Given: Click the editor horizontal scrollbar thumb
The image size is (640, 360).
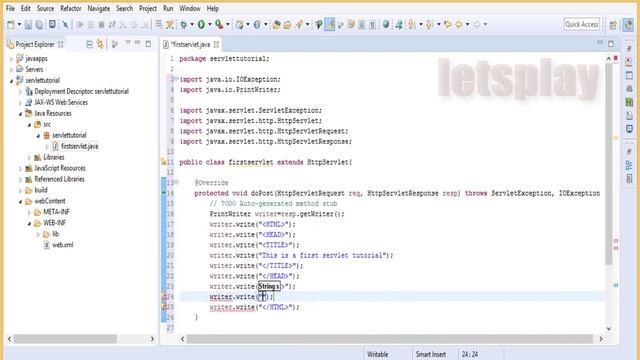Looking at the screenshot, I should tap(390, 339).
